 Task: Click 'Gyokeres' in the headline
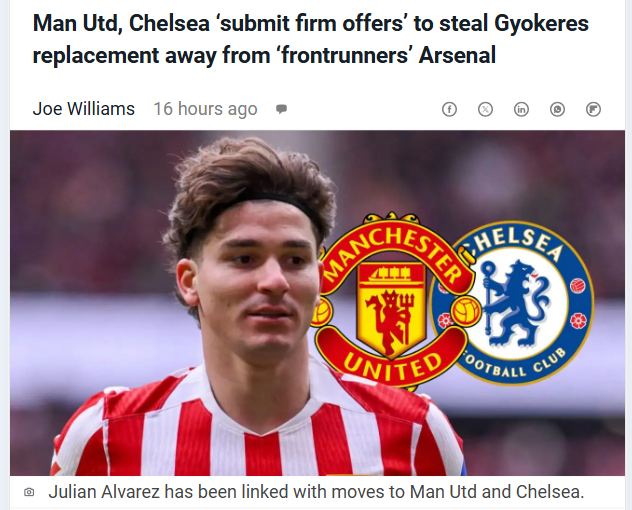541,23
